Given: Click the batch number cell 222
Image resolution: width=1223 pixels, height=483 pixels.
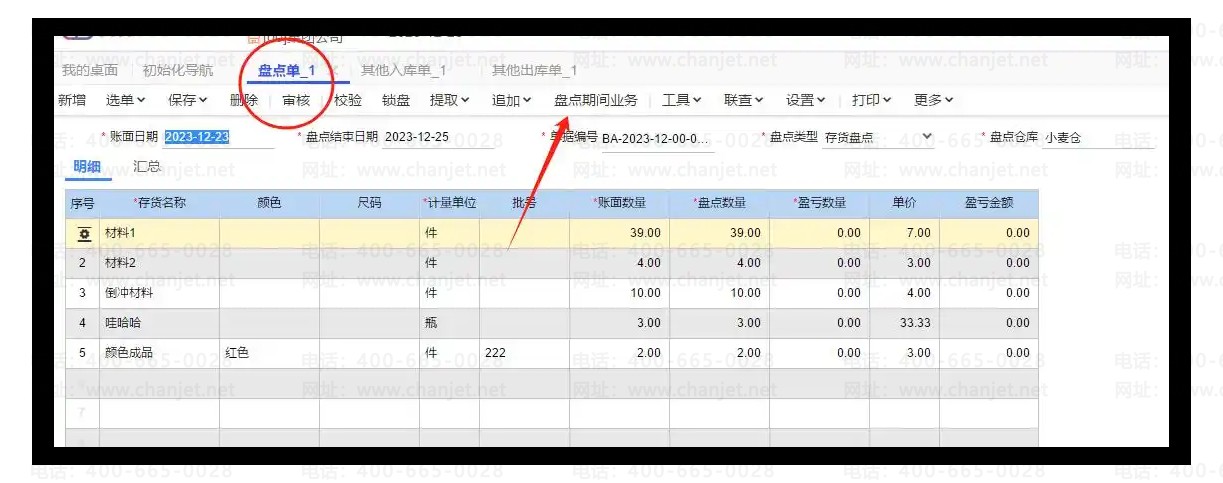Looking at the screenshot, I should (x=524, y=353).
